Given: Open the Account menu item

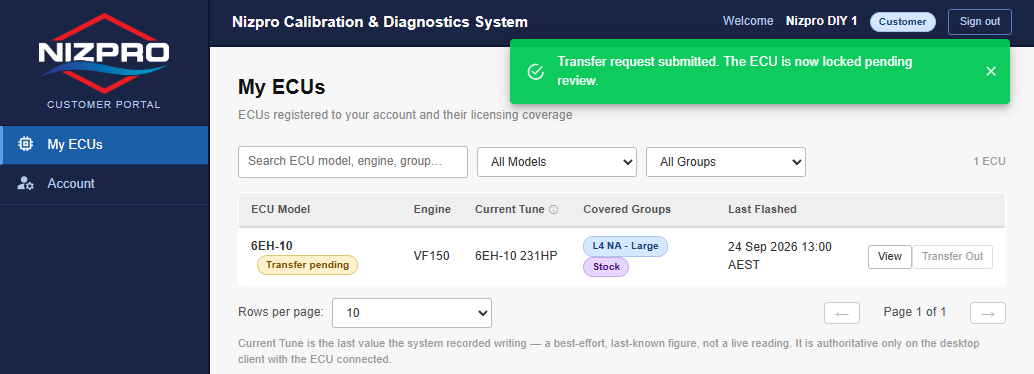Looking at the screenshot, I should (x=104, y=184).
